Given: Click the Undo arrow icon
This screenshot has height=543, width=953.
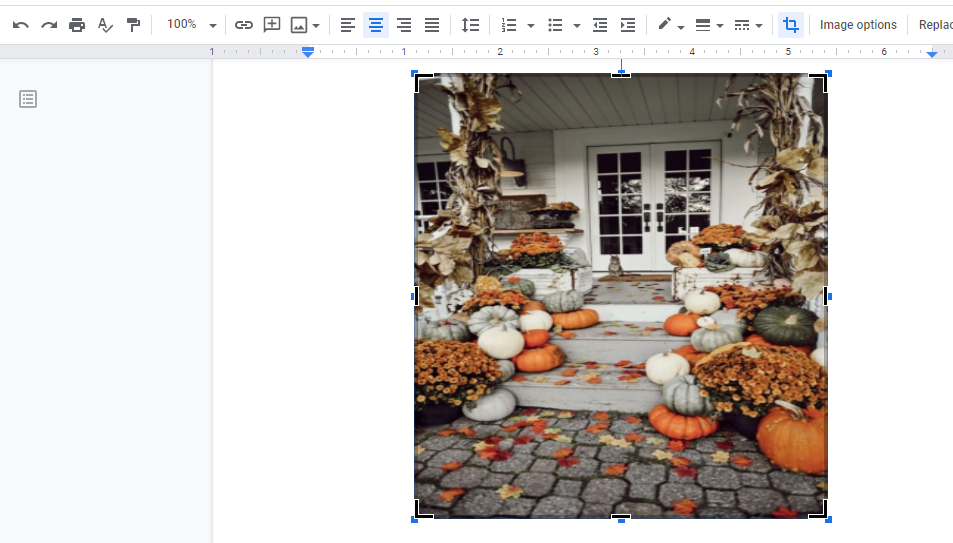Looking at the screenshot, I should [x=20, y=25].
